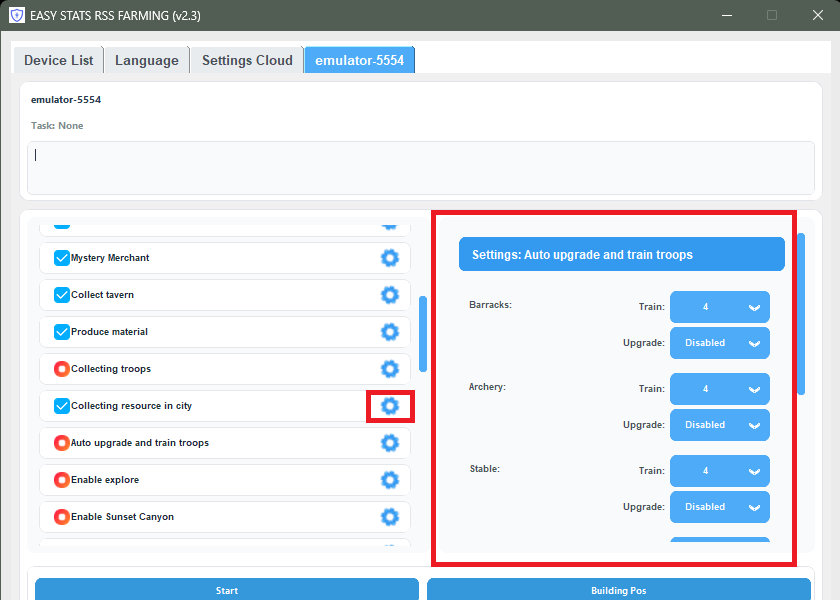This screenshot has width=840, height=600.
Task: Minimize the application window
Action: coord(726,15)
